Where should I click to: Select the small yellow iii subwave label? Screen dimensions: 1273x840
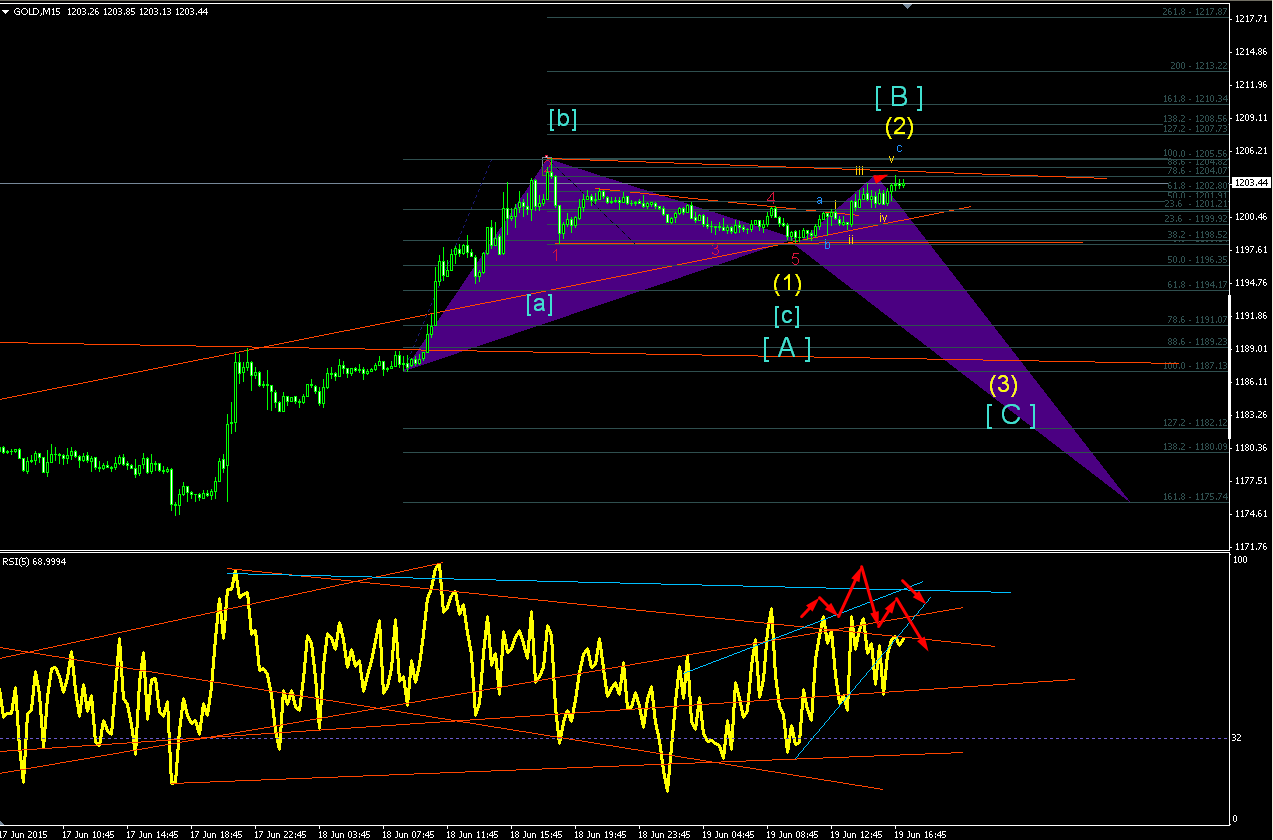(860, 171)
